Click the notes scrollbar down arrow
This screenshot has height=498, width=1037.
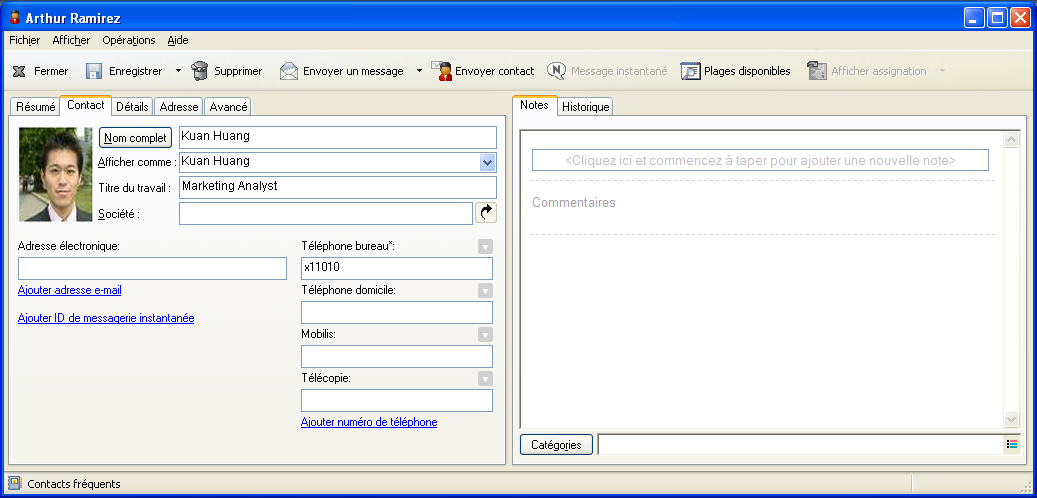[1012, 419]
